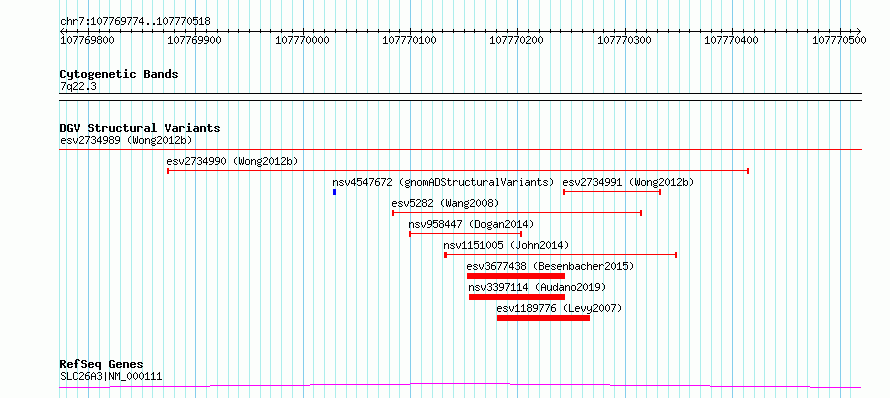Click the esv3677438 (Besenbacher2015) label
Image resolution: width=890 pixels, height=398 pixels.
[550, 266]
